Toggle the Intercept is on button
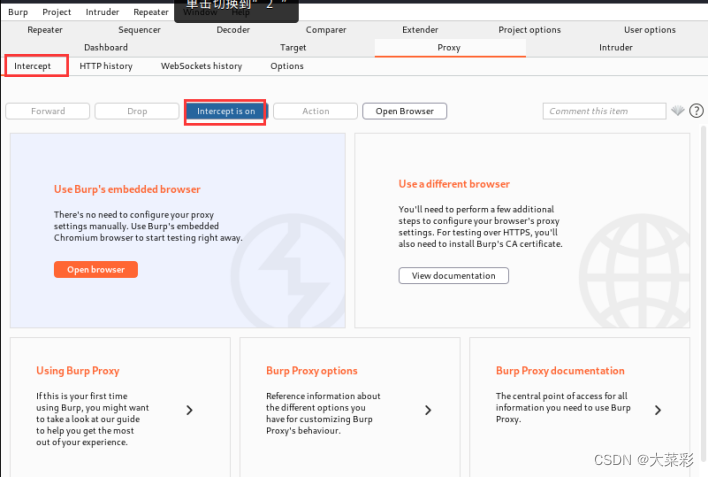 226,111
